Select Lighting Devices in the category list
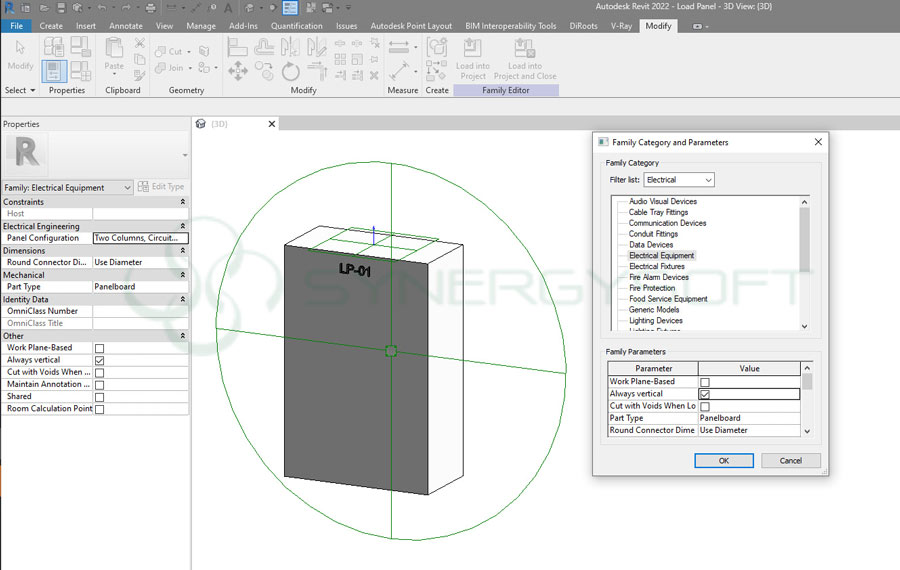 click(654, 321)
